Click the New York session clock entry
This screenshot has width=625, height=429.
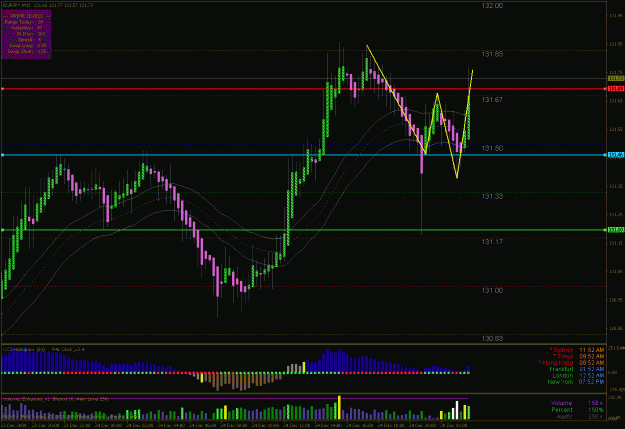(576, 382)
